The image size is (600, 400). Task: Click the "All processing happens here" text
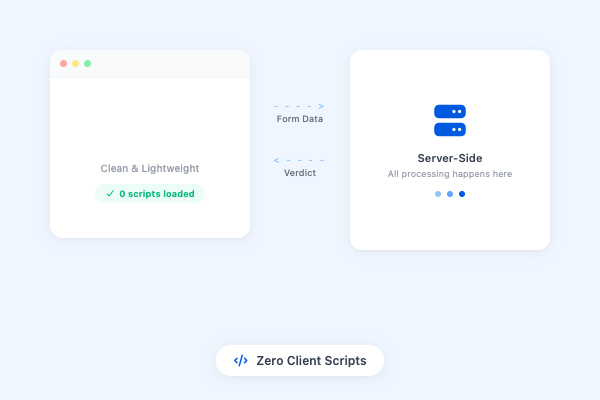[450, 174]
